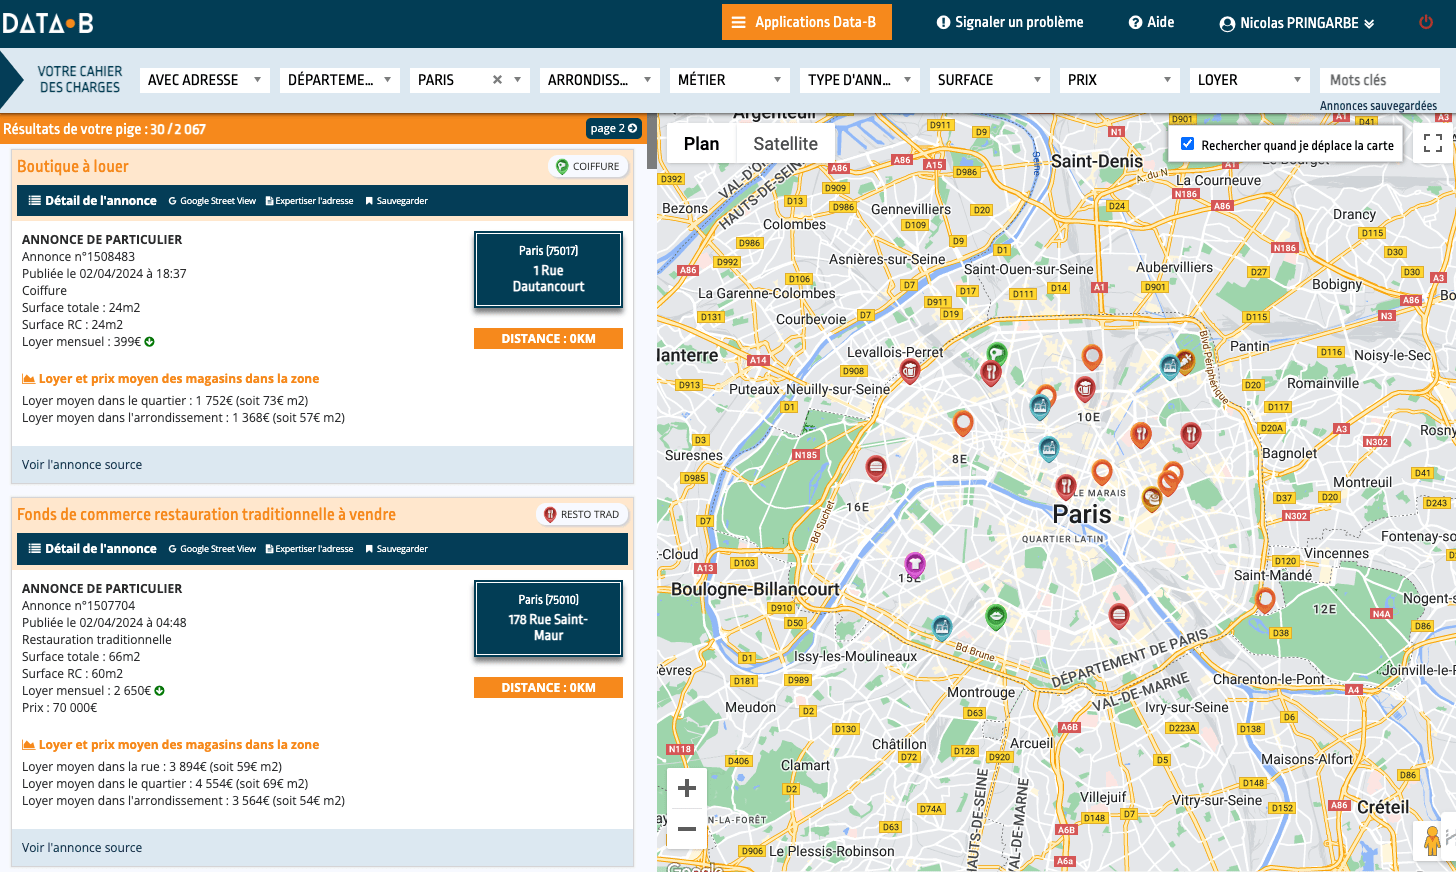Click the RESTO TRAD category badge
The width and height of the screenshot is (1456, 872).
click(582, 514)
